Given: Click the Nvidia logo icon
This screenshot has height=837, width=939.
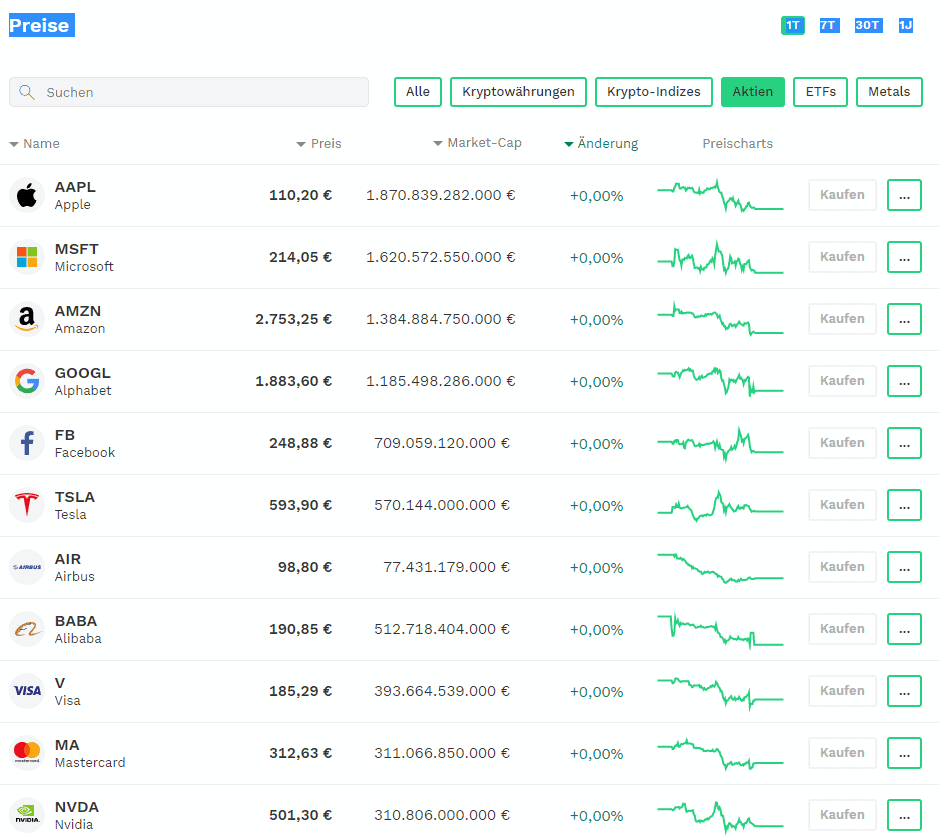Looking at the screenshot, I should pos(27,815).
